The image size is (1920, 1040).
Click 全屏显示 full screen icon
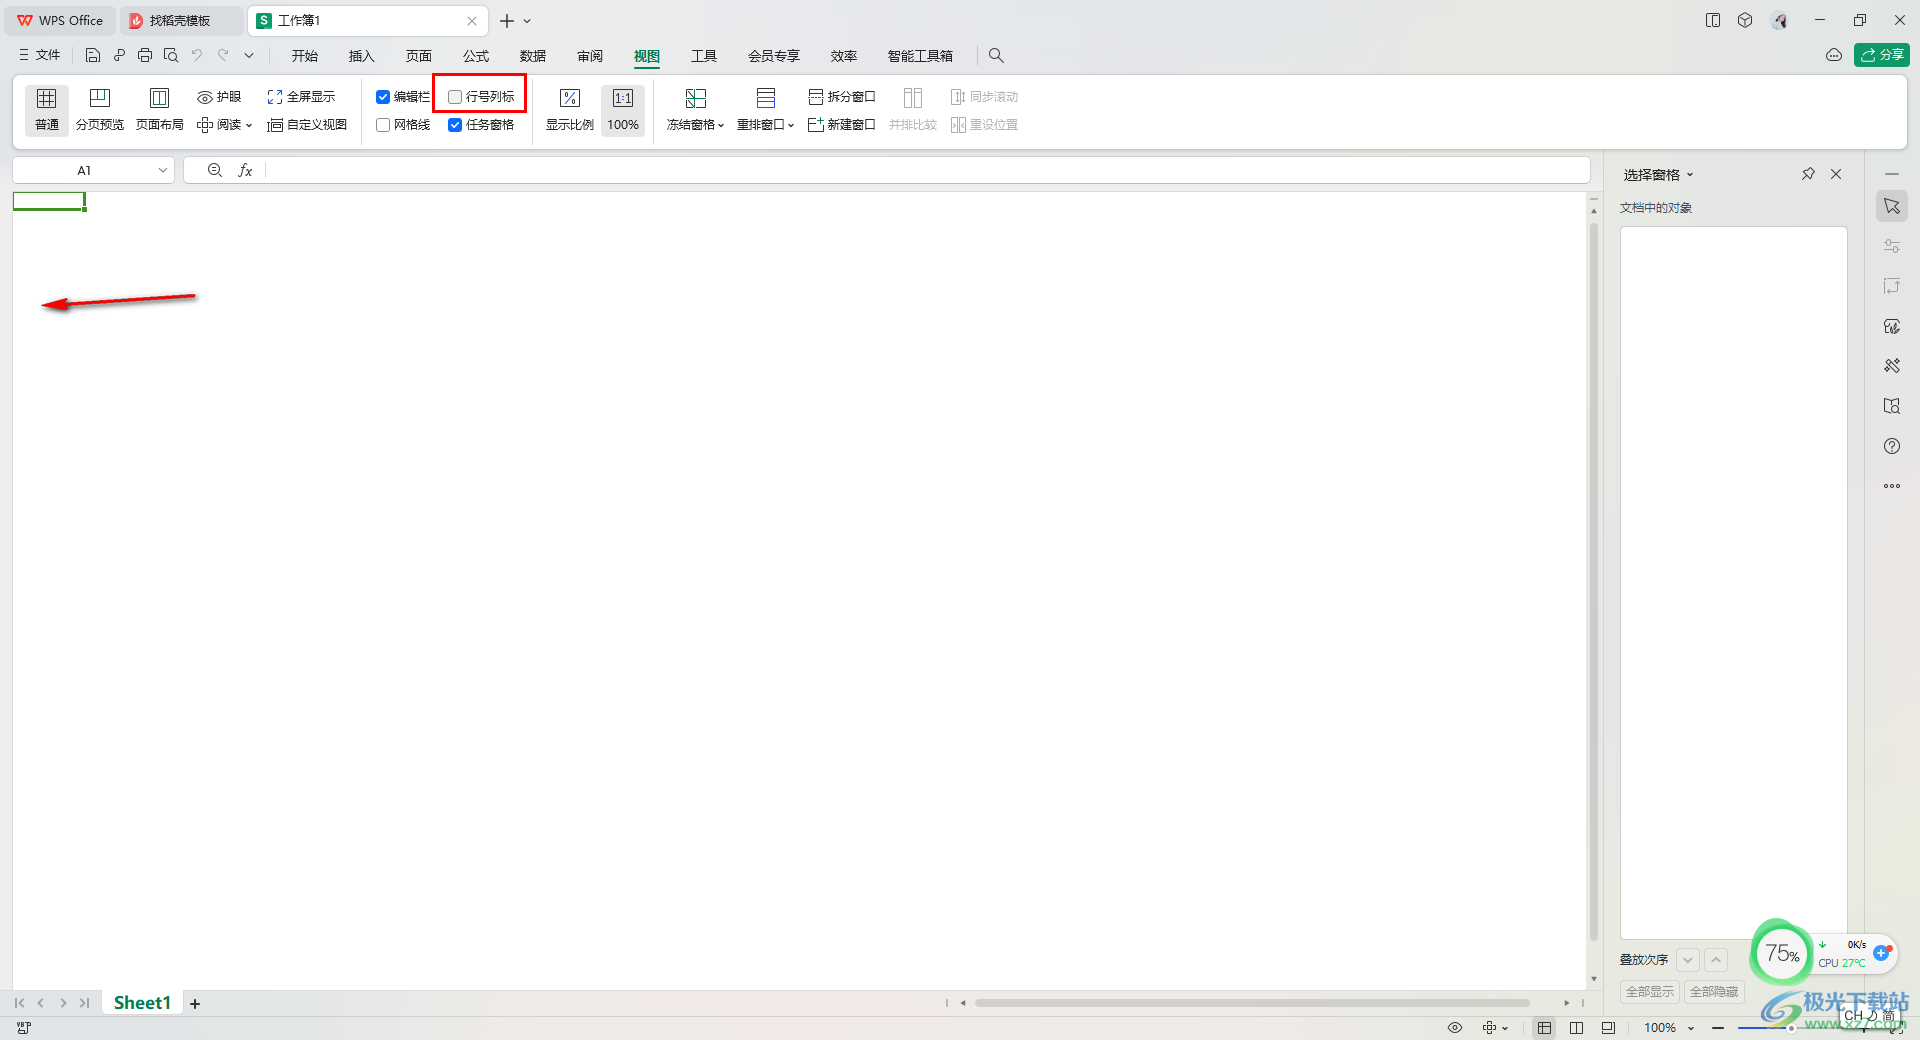point(301,97)
